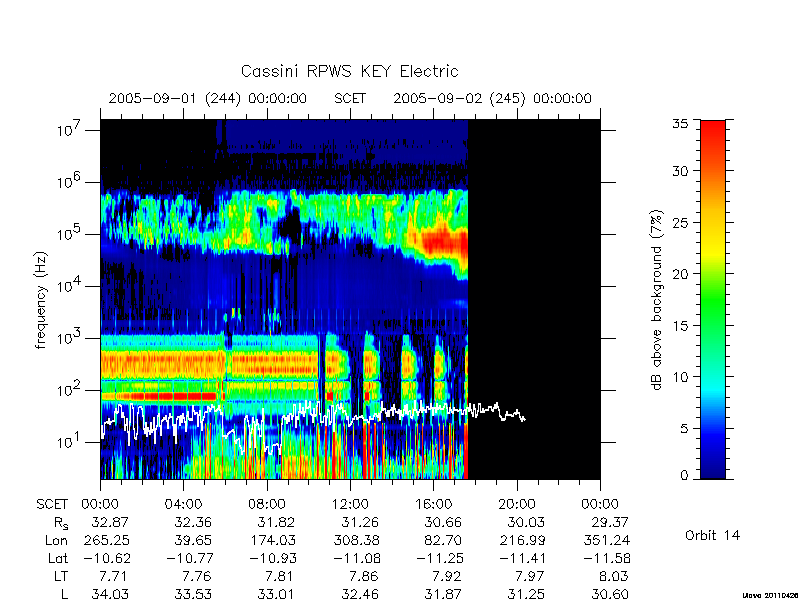This screenshot has height=600, width=800.
Task: Click the 10^5 frequency tick label
Action: (68, 233)
